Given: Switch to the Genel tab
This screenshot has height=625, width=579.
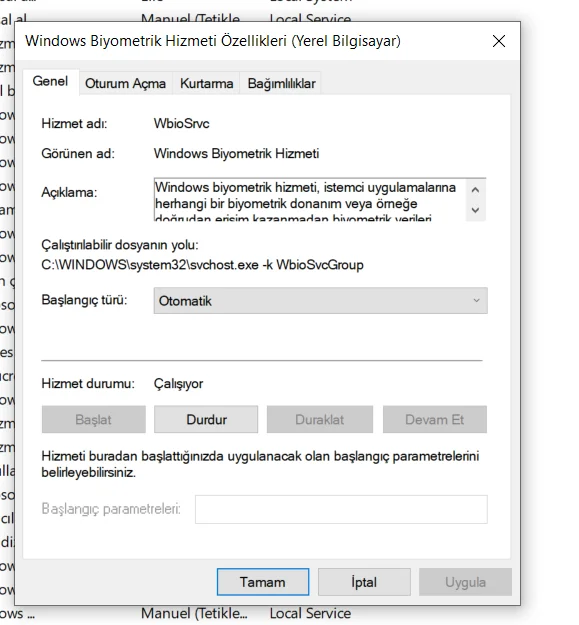Looking at the screenshot, I should [x=50, y=82].
